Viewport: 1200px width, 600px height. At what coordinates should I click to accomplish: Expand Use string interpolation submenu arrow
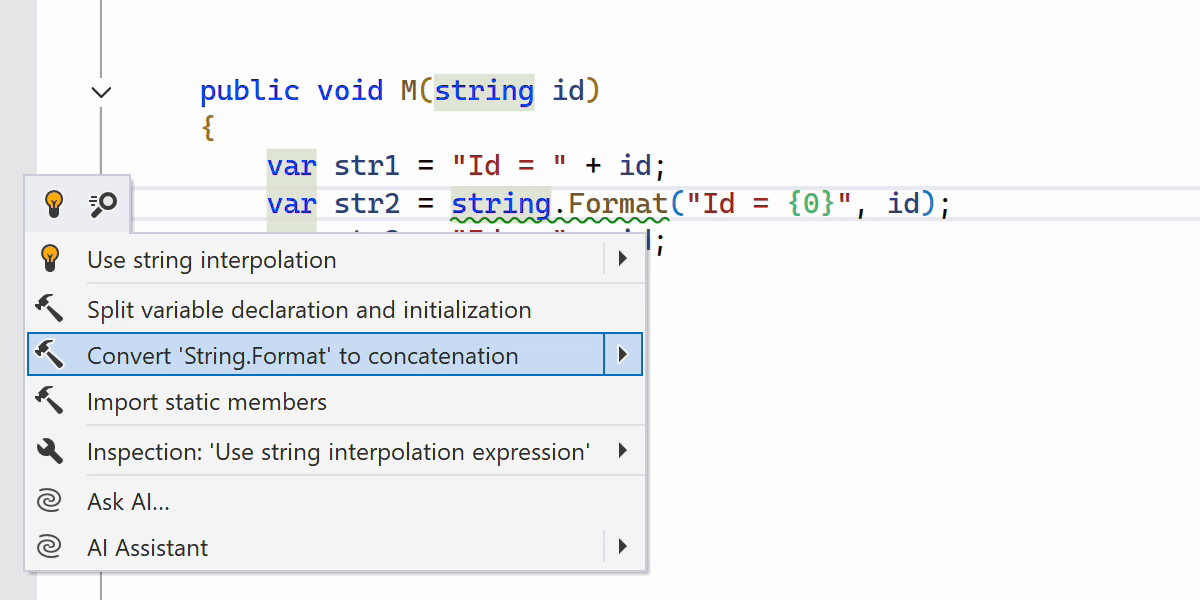pos(622,260)
